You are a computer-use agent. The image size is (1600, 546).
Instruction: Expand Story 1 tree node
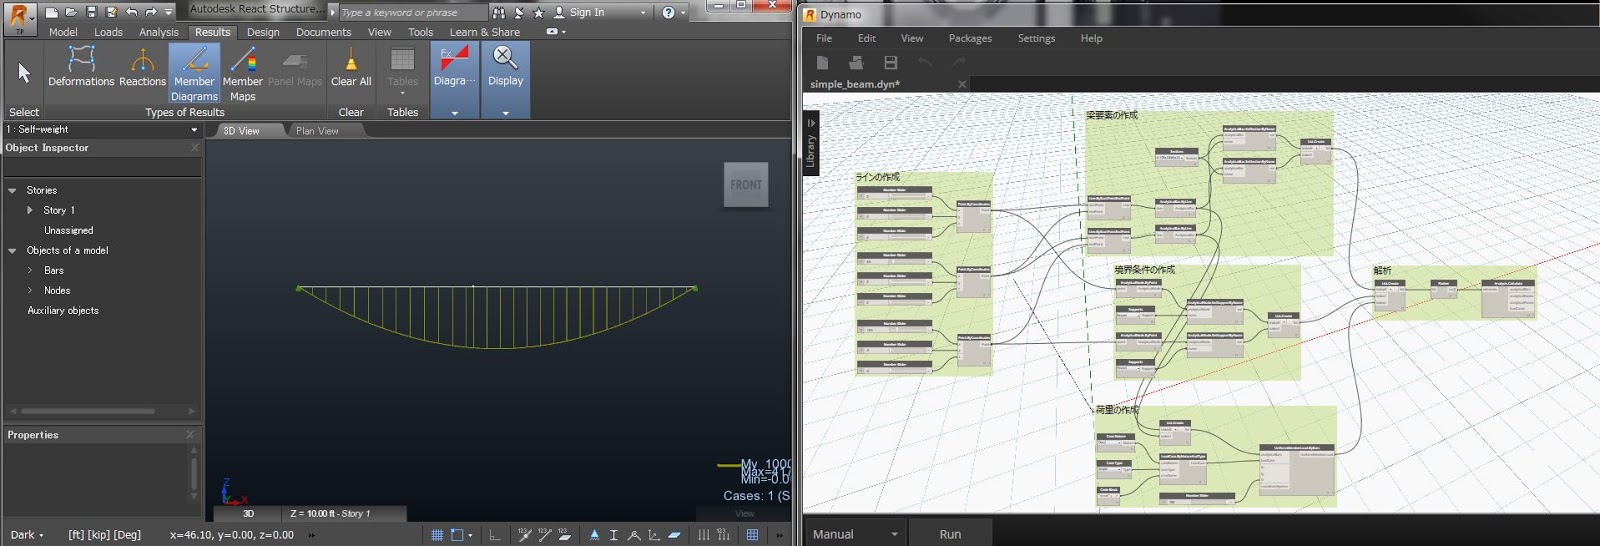click(30, 210)
